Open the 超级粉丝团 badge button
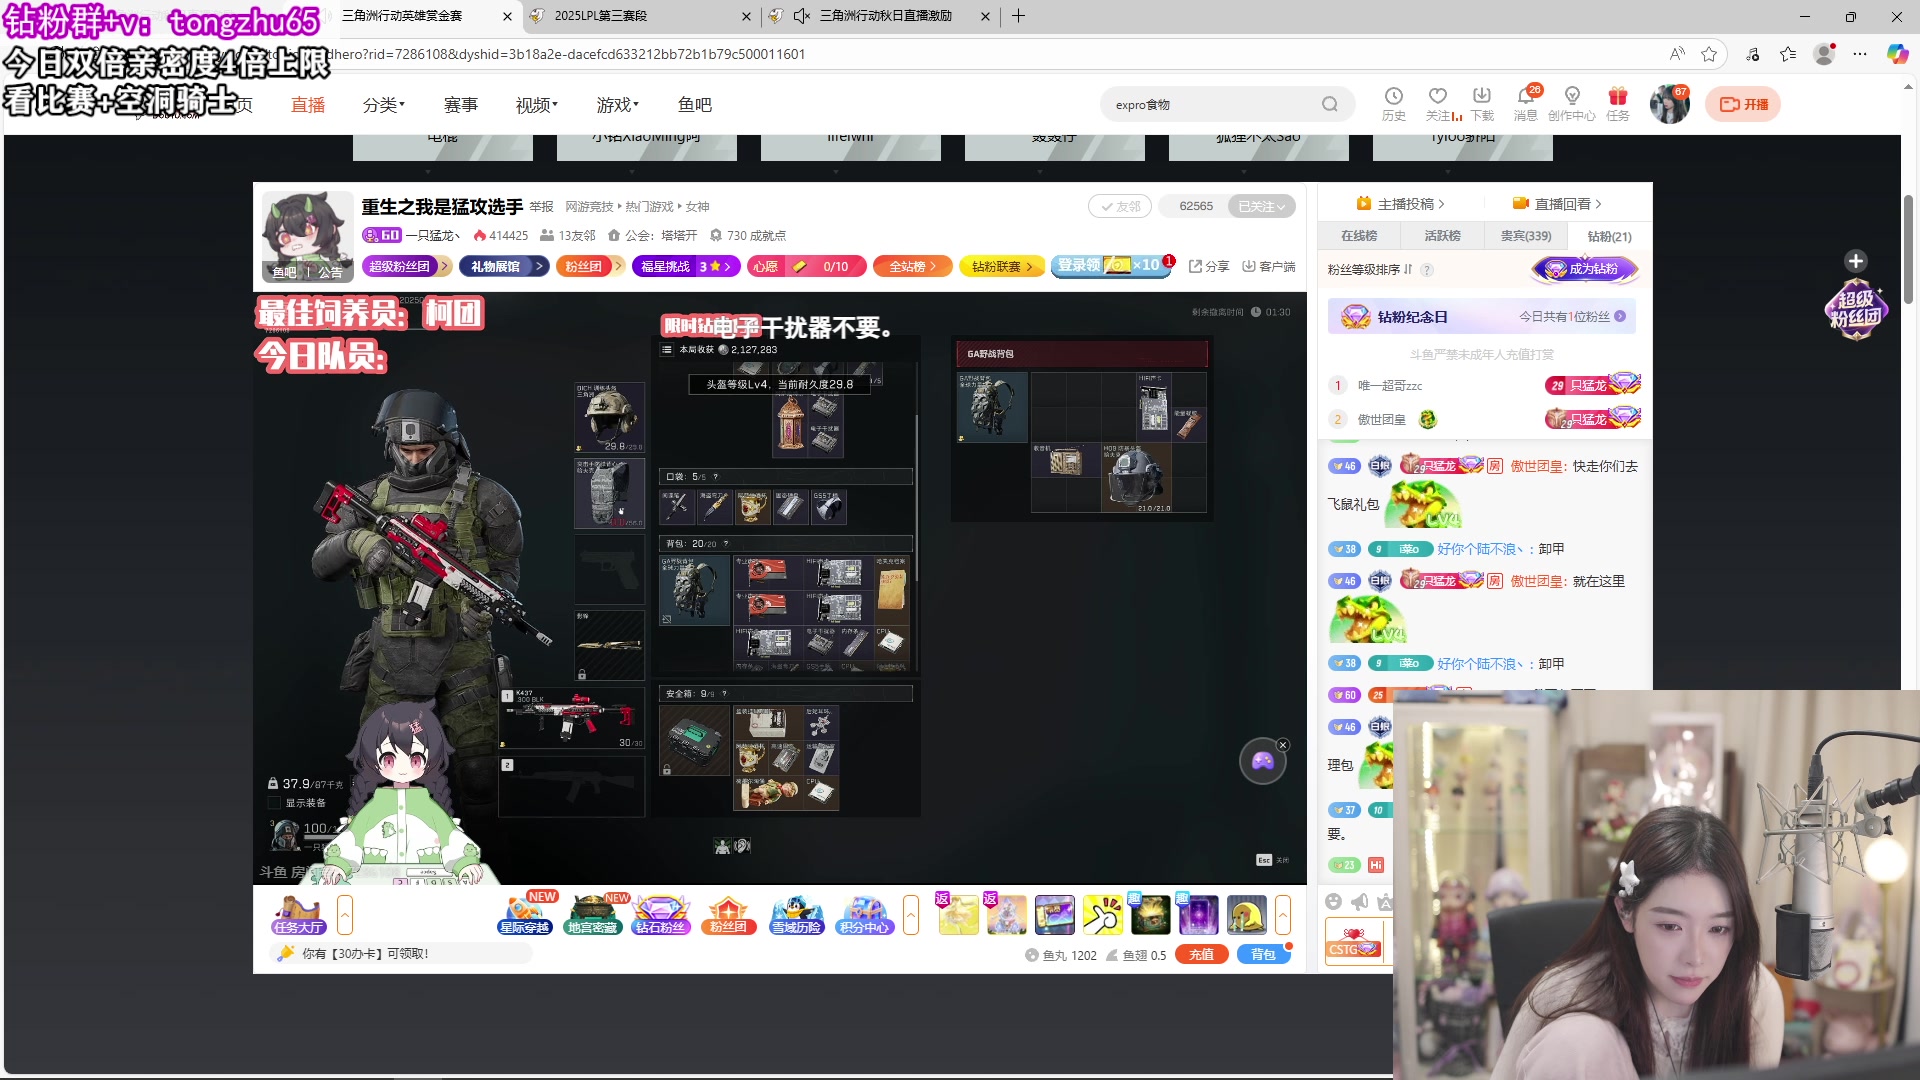 point(405,266)
